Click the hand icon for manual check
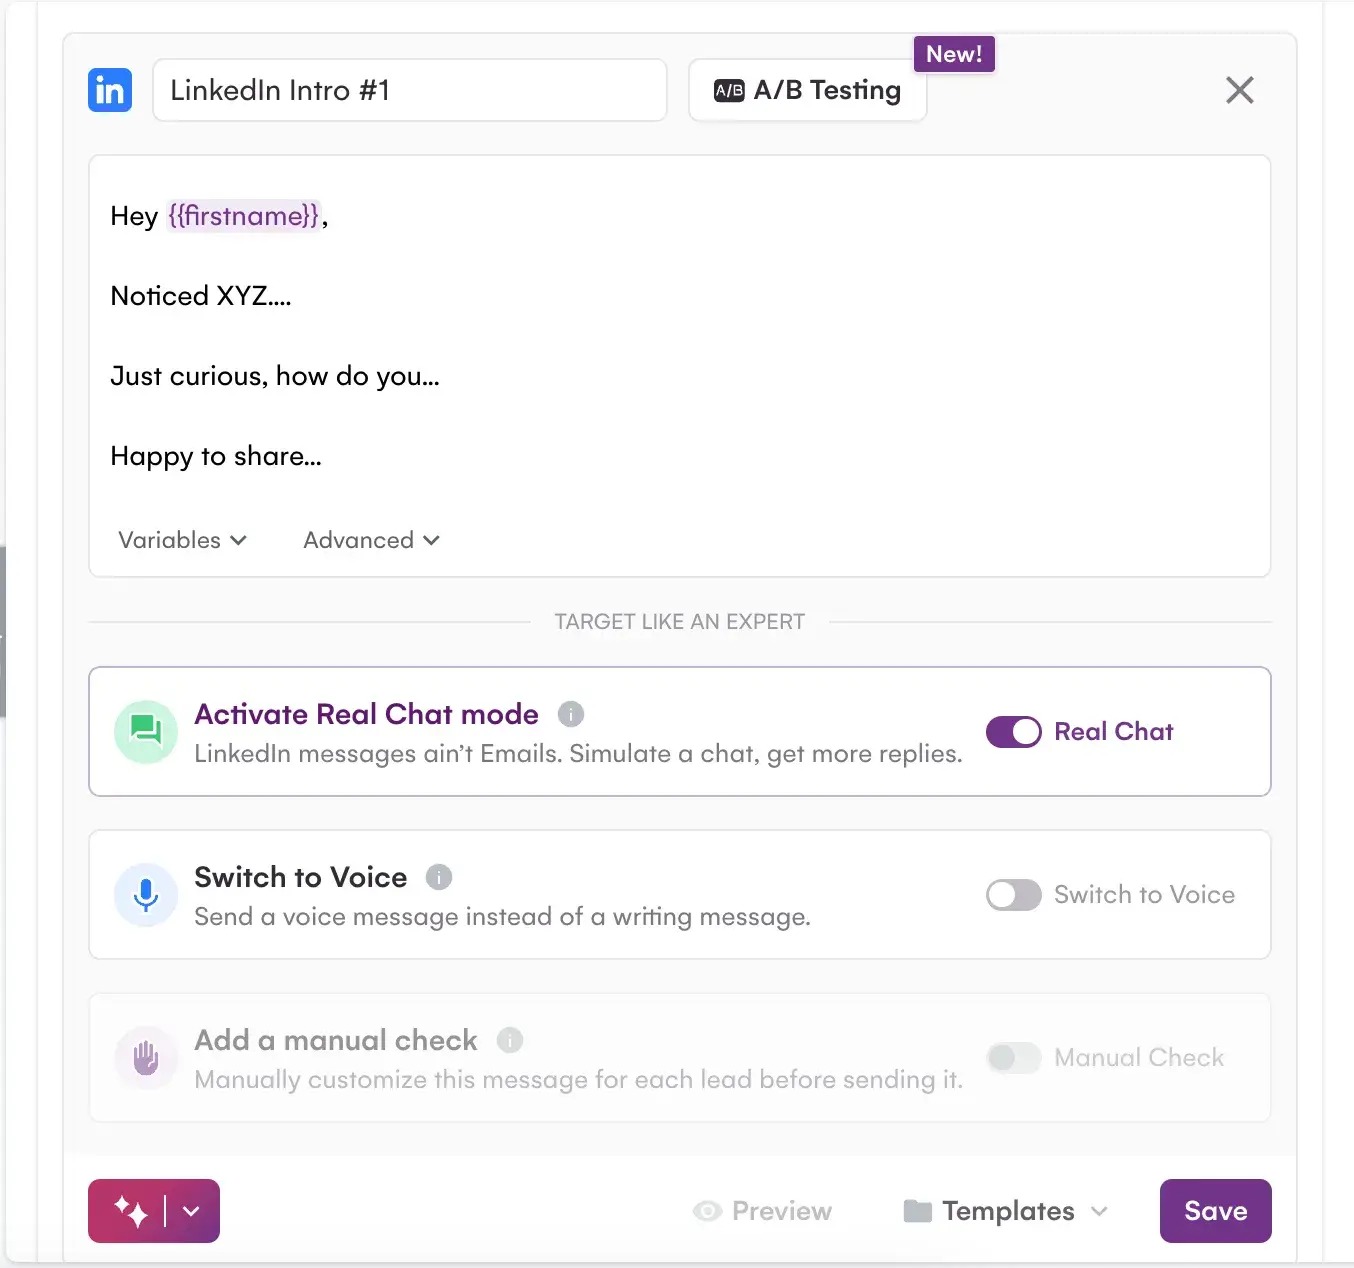This screenshot has height=1268, width=1354. tap(145, 1057)
